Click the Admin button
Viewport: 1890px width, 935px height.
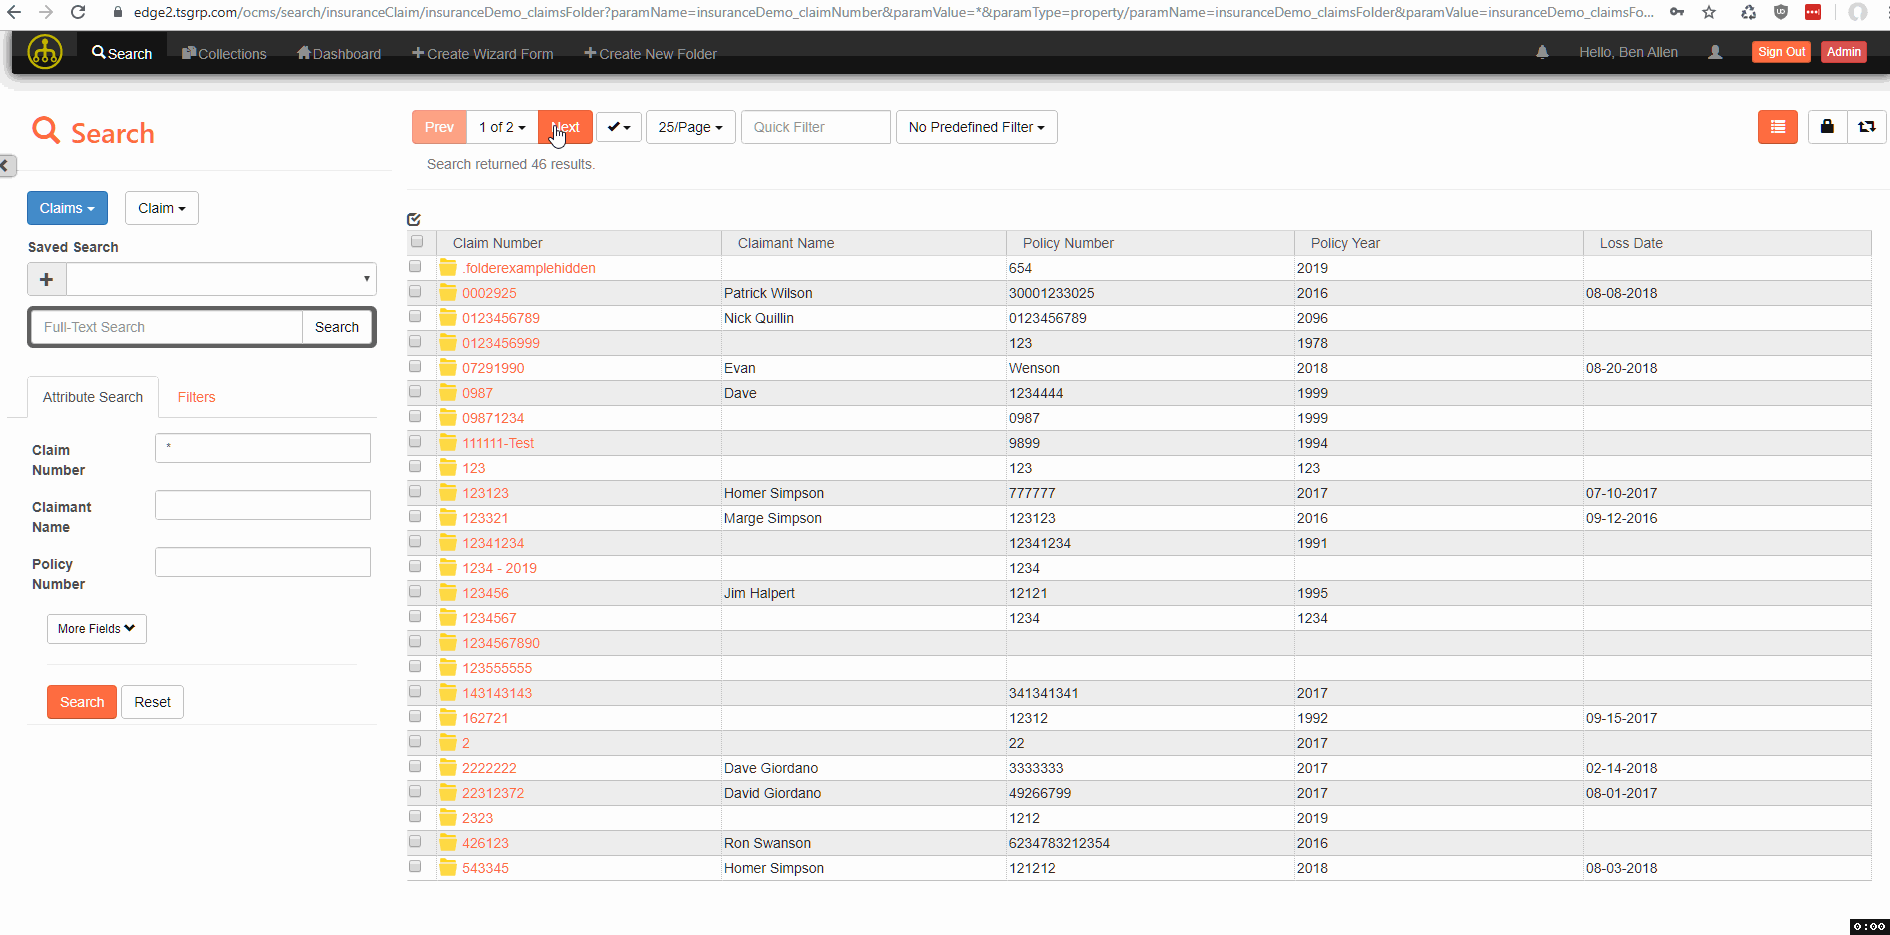click(1843, 52)
